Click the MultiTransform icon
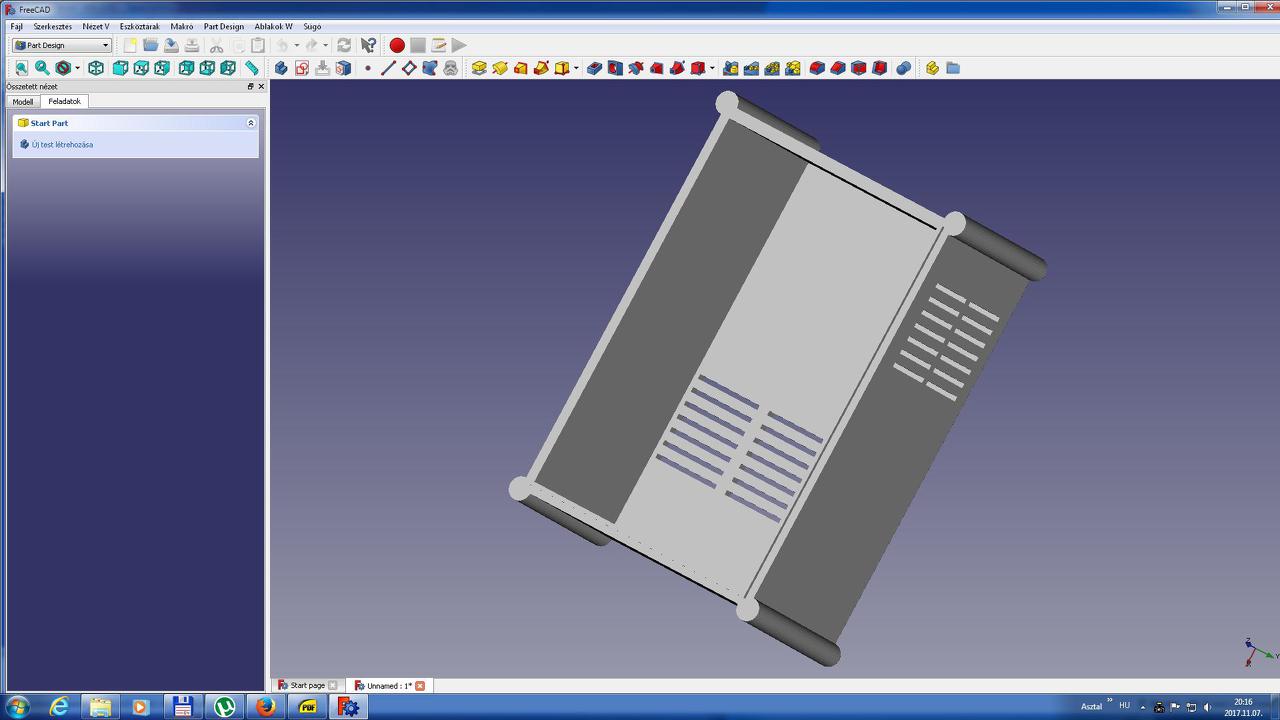Screen dimensions: 1280x720 (793, 68)
